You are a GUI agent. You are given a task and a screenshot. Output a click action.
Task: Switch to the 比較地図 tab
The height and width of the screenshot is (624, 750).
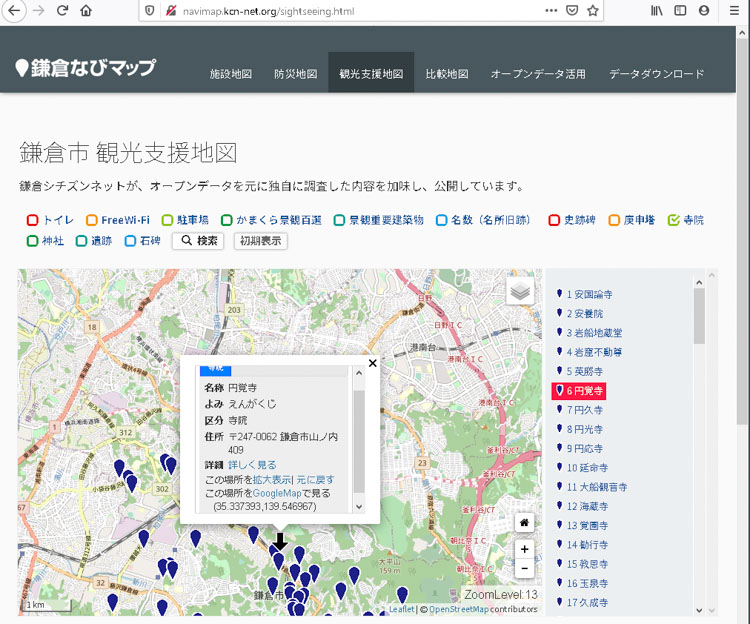[x=446, y=74]
